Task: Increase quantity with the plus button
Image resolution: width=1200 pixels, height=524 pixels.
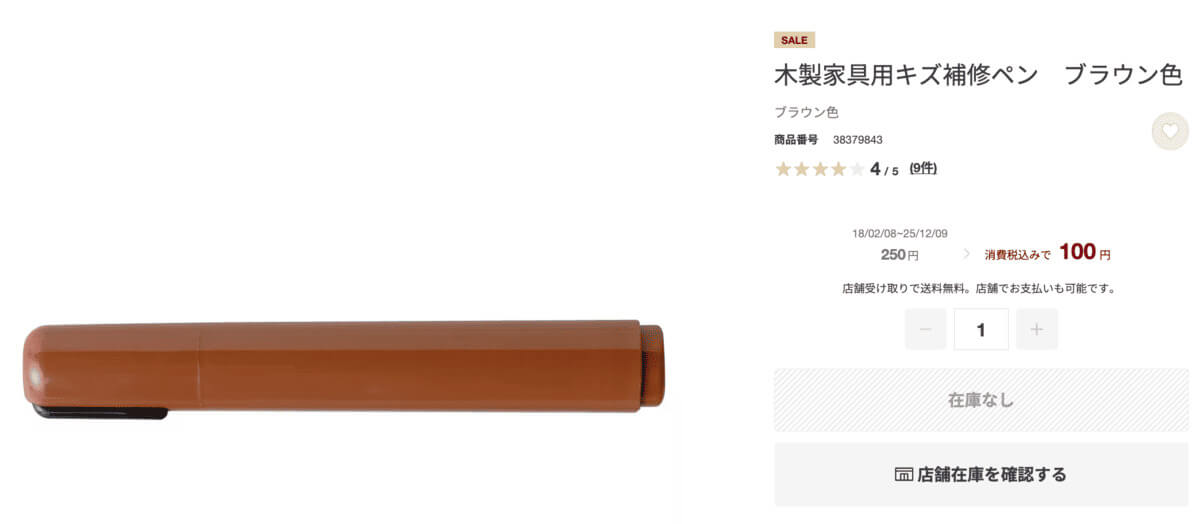Action: click(1036, 329)
